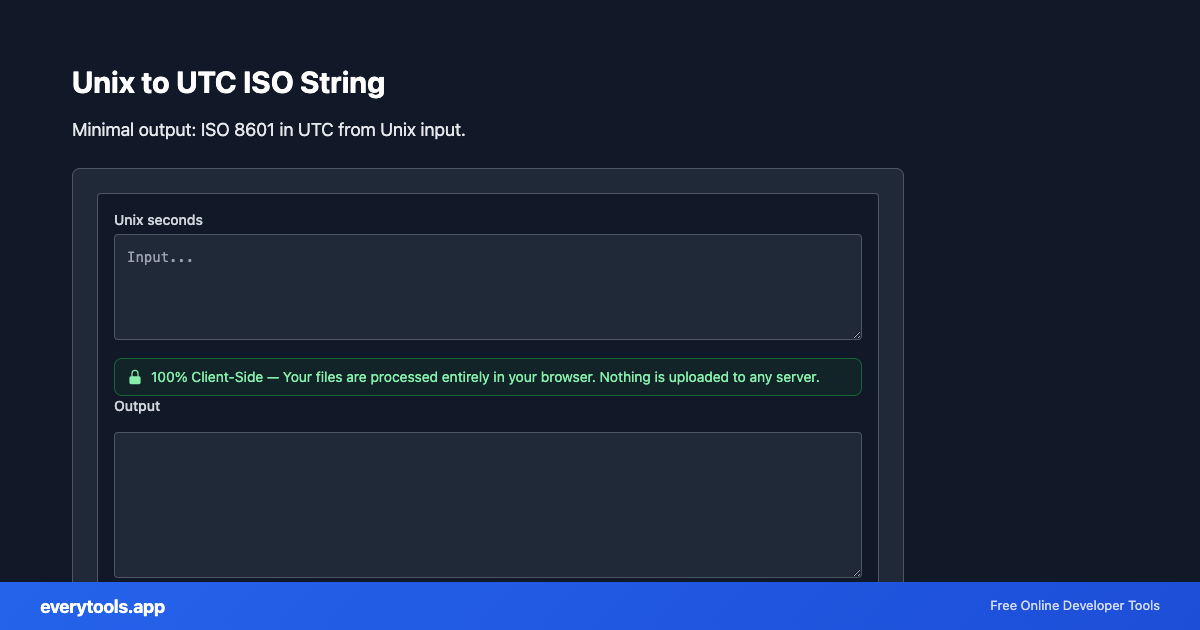
Task: Click inside the Unix seconds input area
Action: [x=487, y=287]
